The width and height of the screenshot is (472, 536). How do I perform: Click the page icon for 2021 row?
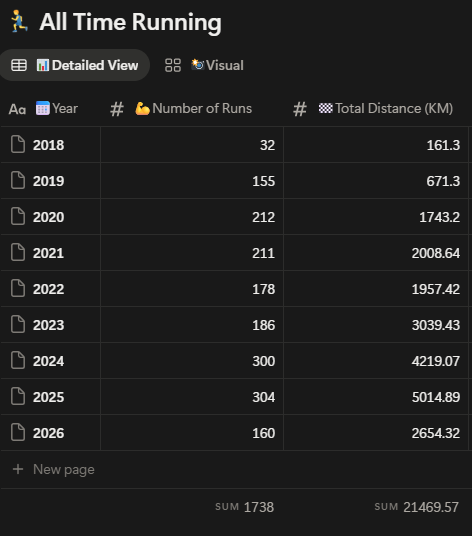[x=18, y=252]
